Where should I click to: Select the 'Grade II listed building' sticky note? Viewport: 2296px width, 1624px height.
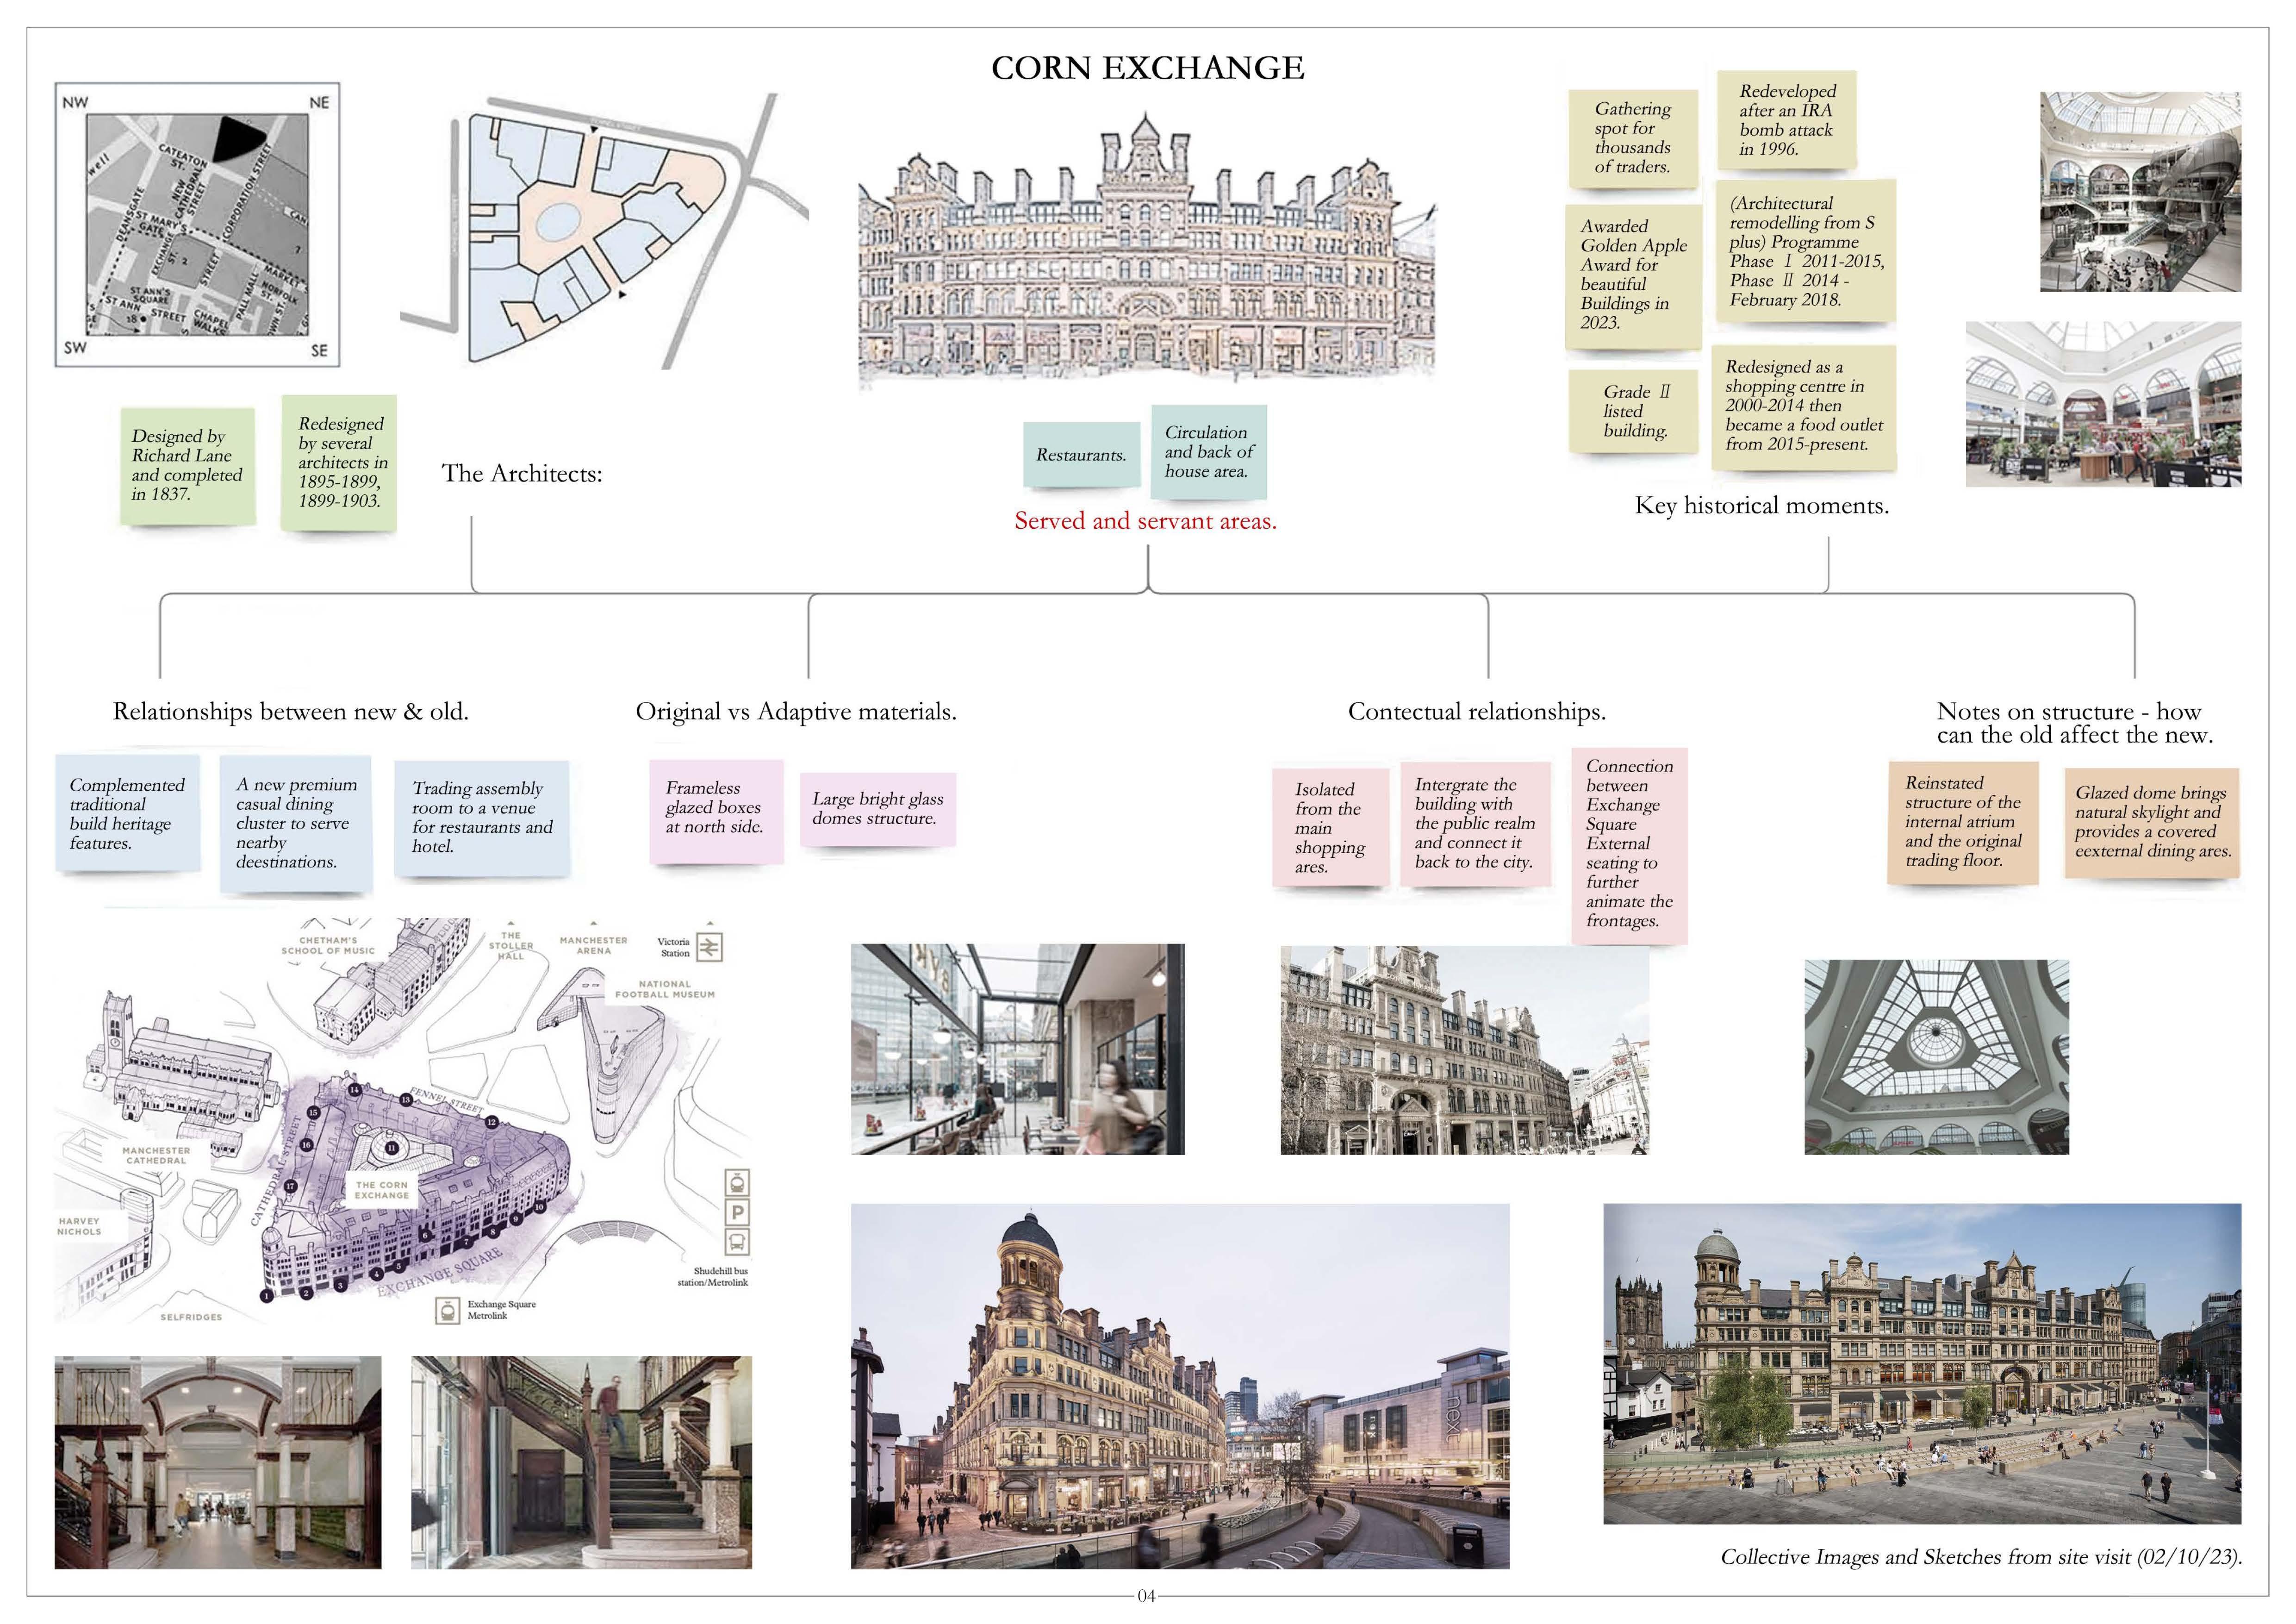pyautogui.click(x=1635, y=411)
